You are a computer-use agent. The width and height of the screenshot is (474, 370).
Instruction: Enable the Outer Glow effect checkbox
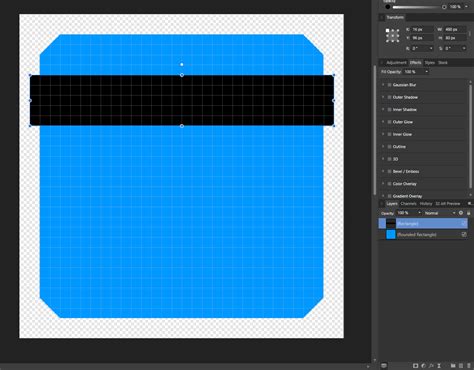tap(389, 122)
